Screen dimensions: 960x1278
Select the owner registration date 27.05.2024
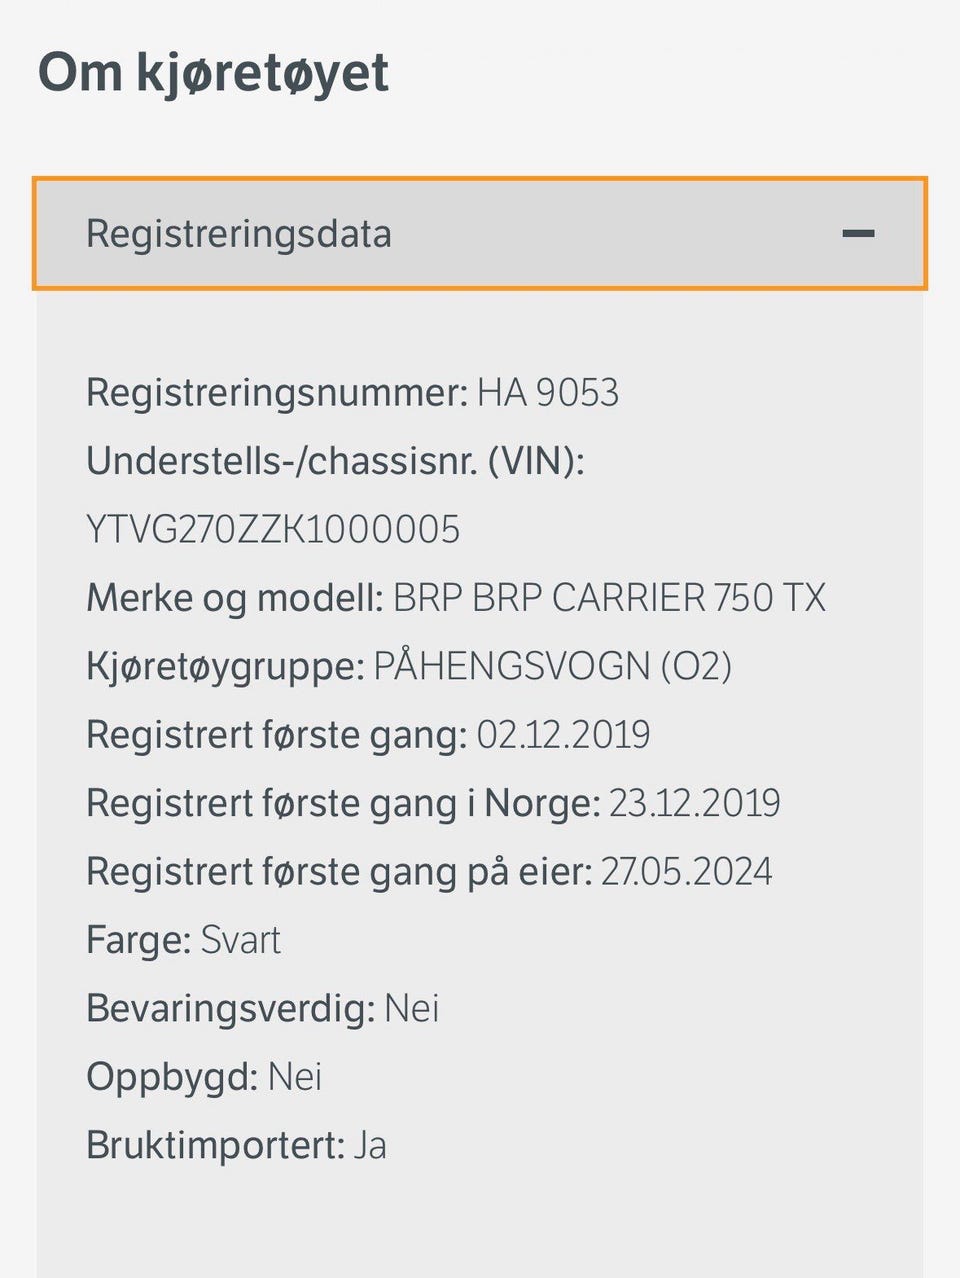click(686, 871)
